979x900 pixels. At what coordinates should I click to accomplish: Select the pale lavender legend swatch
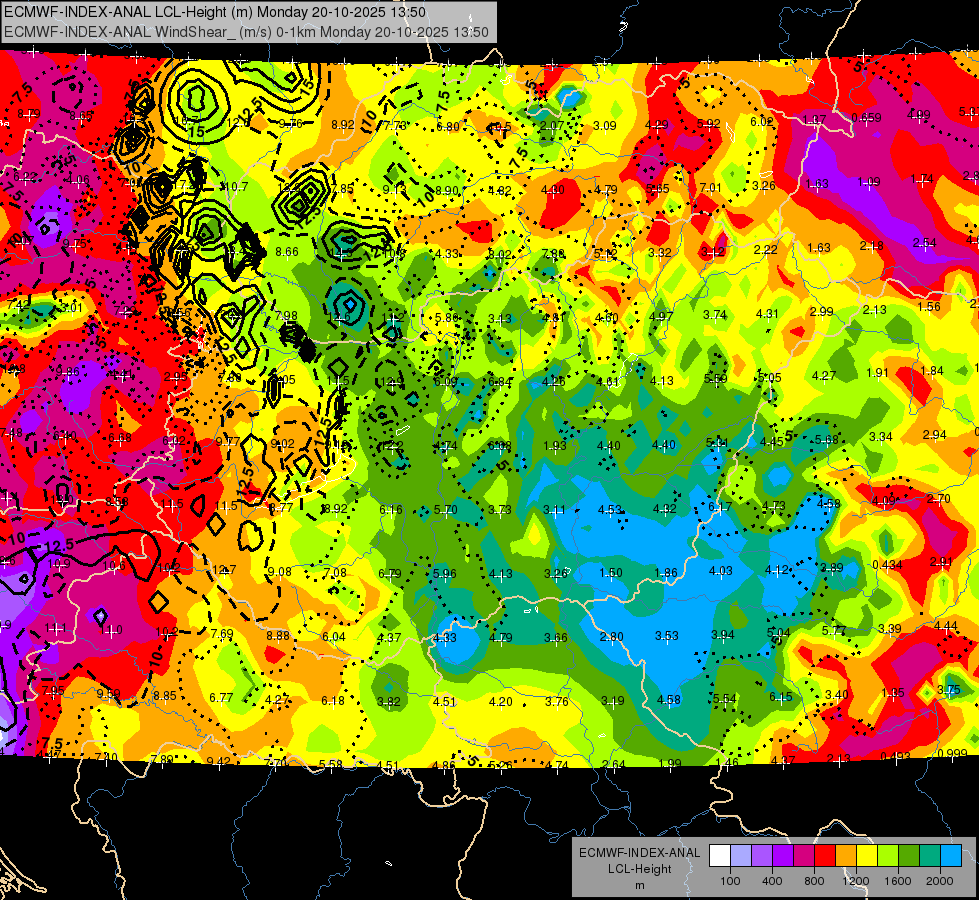point(740,856)
